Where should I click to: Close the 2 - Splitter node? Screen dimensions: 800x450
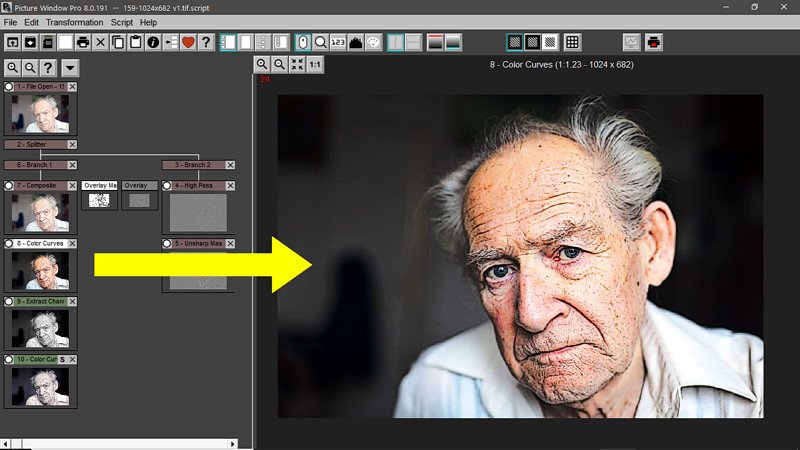pyautogui.click(x=72, y=145)
